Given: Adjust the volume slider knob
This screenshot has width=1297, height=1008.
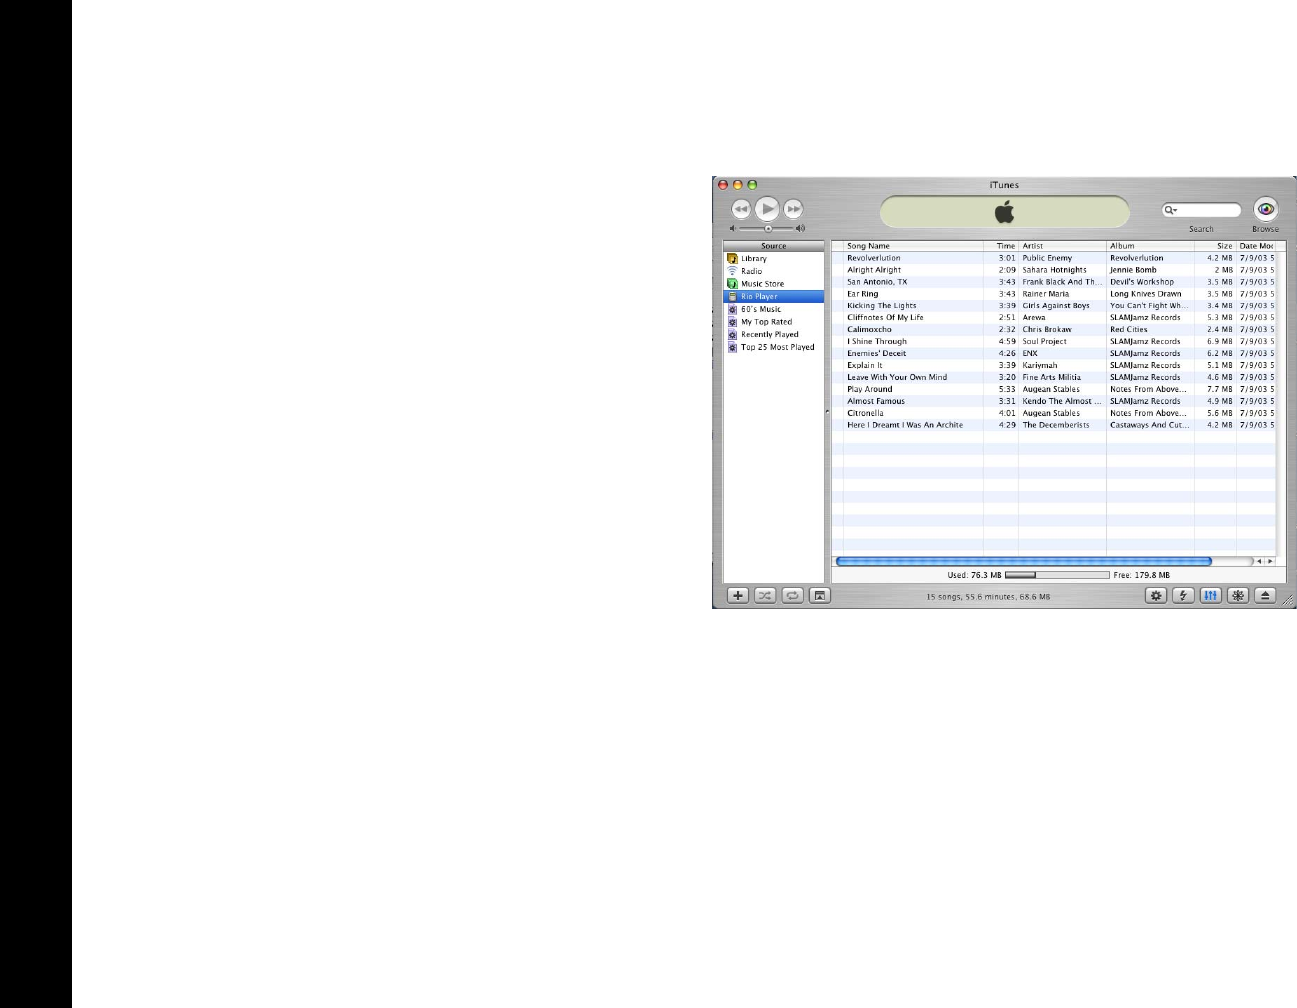Looking at the screenshot, I should [768, 229].
